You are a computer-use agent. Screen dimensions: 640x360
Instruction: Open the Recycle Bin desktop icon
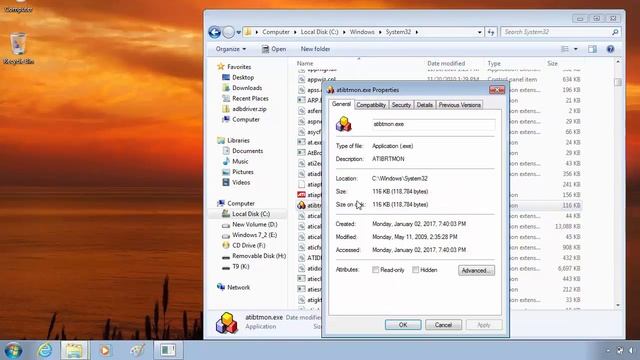[18, 48]
